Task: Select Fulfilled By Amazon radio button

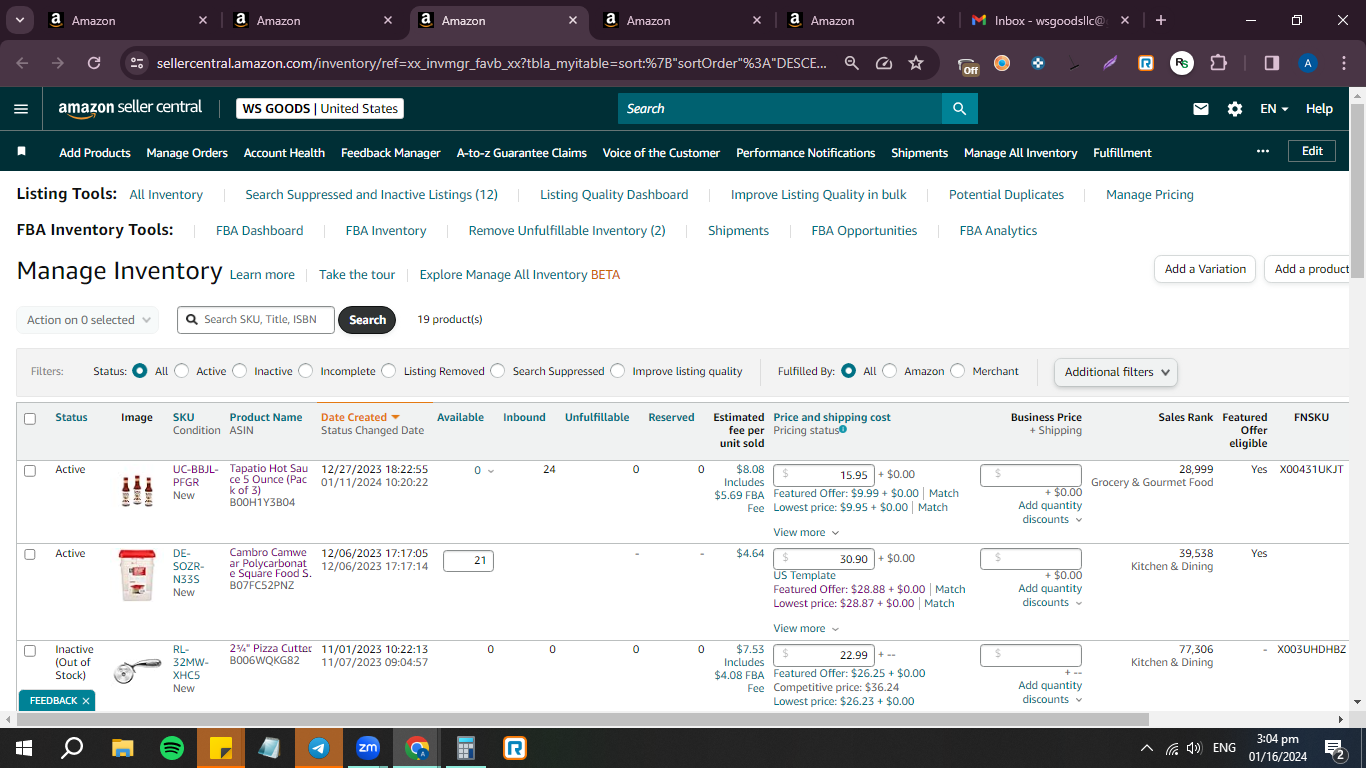Action: point(889,371)
